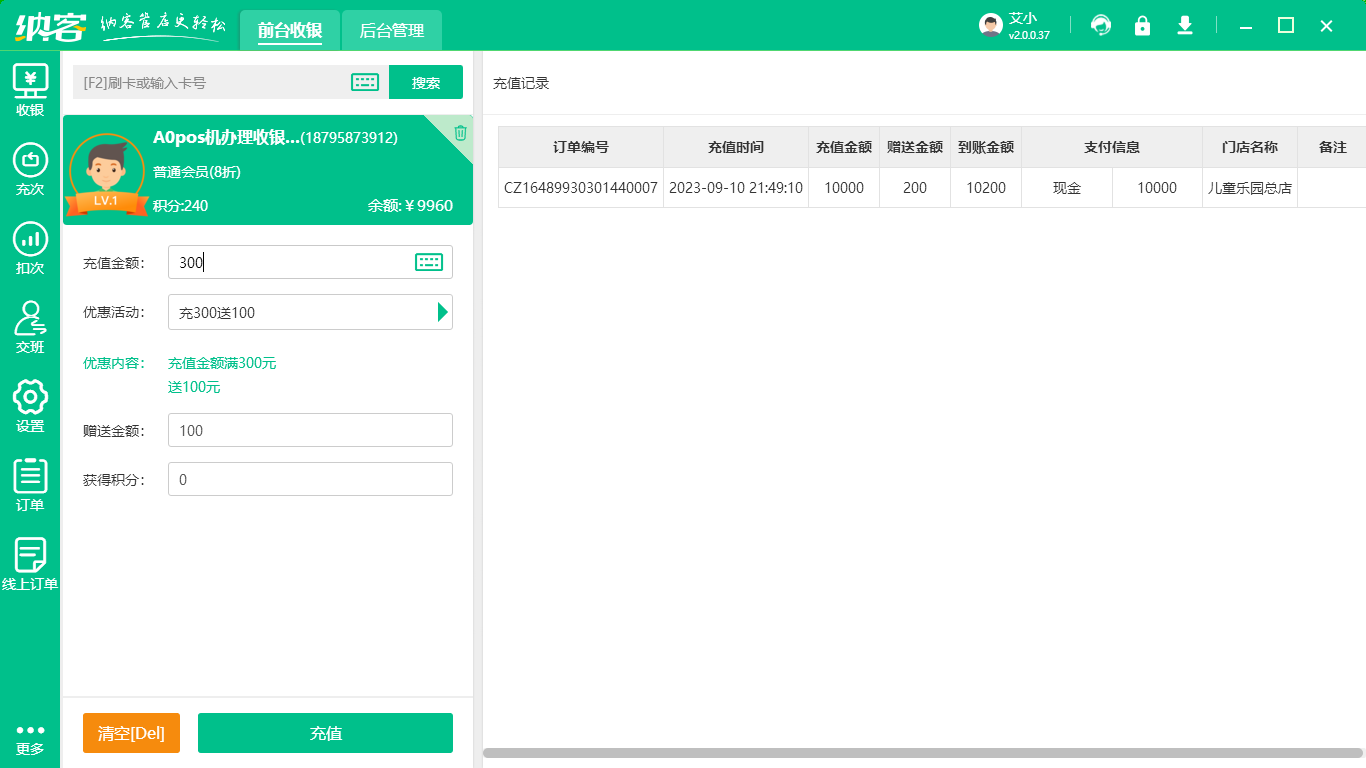Switch to the 后台管理 tab

[391, 30]
